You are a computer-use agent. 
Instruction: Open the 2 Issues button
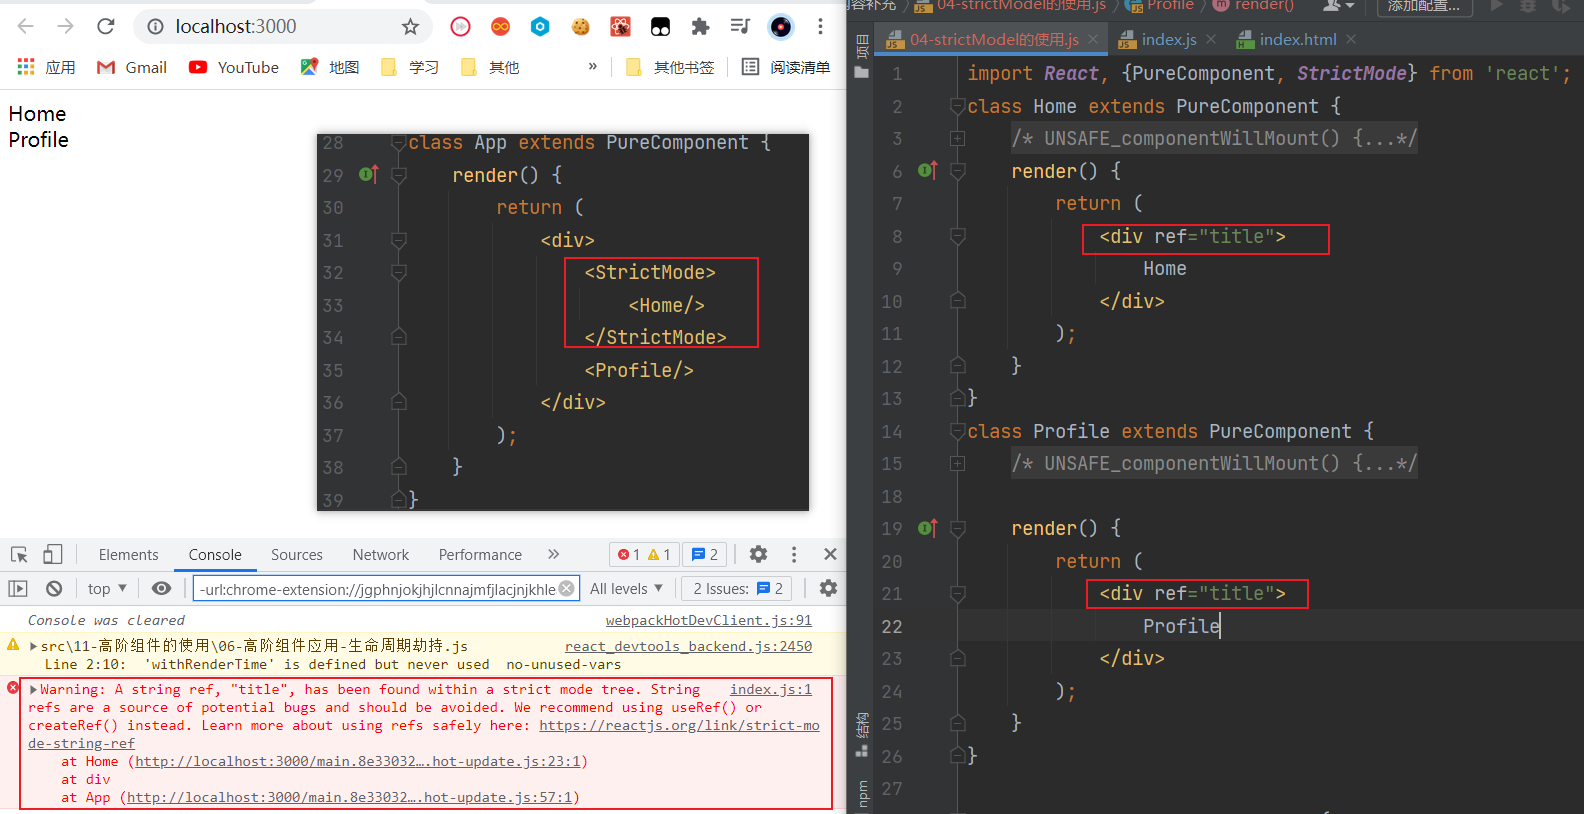click(x=738, y=589)
